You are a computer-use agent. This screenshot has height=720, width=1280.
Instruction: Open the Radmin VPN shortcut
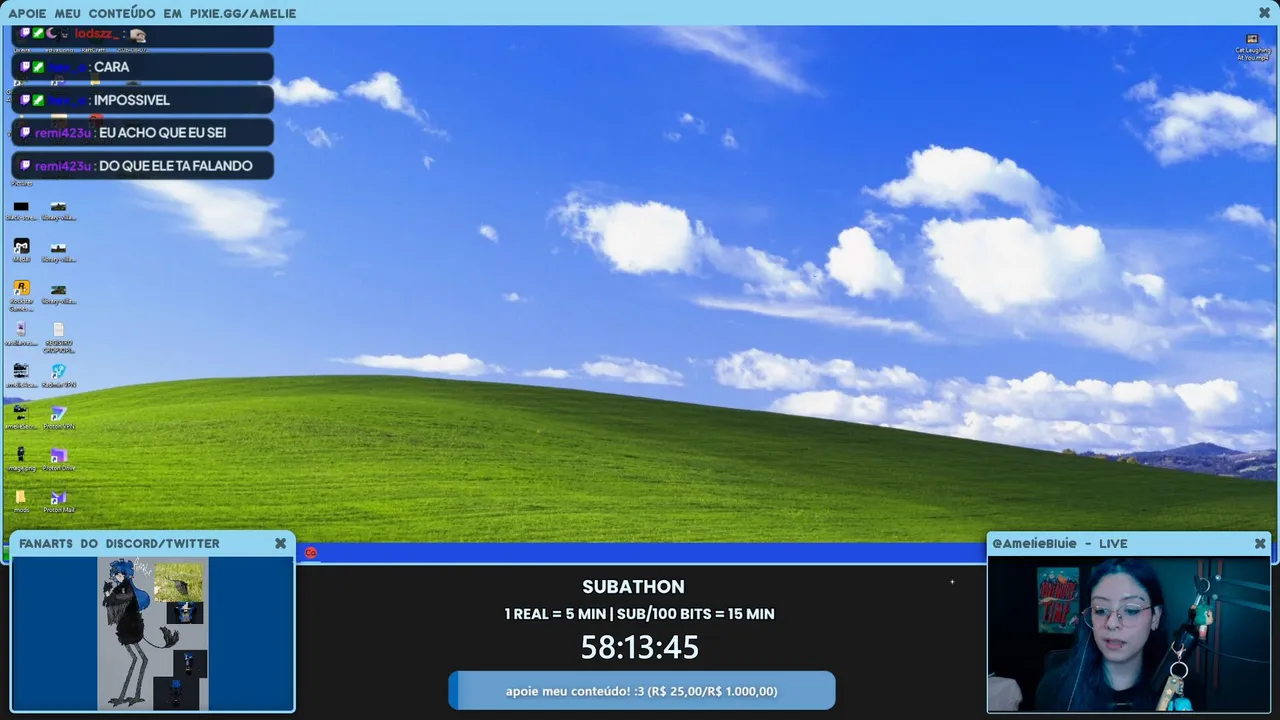(x=59, y=374)
